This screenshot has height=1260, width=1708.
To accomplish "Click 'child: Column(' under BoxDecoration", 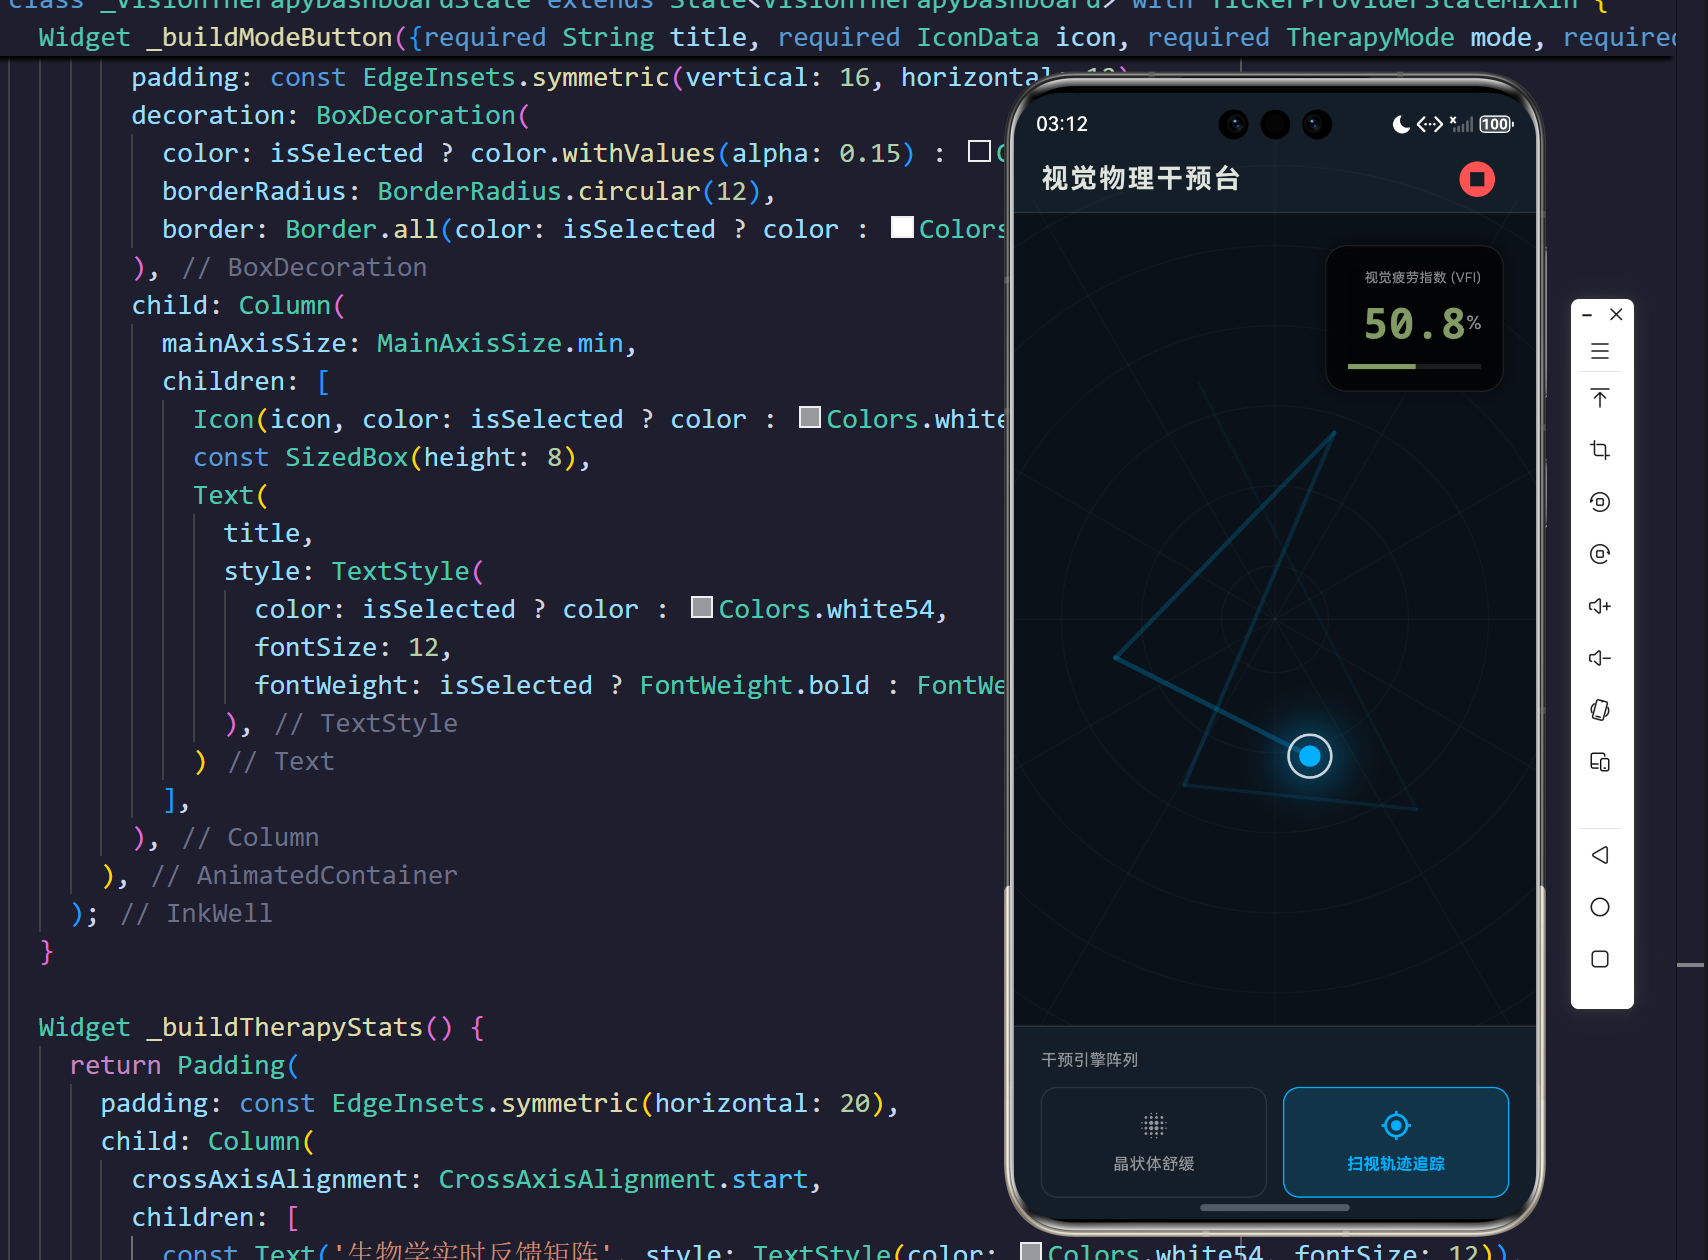I will point(238,305).
